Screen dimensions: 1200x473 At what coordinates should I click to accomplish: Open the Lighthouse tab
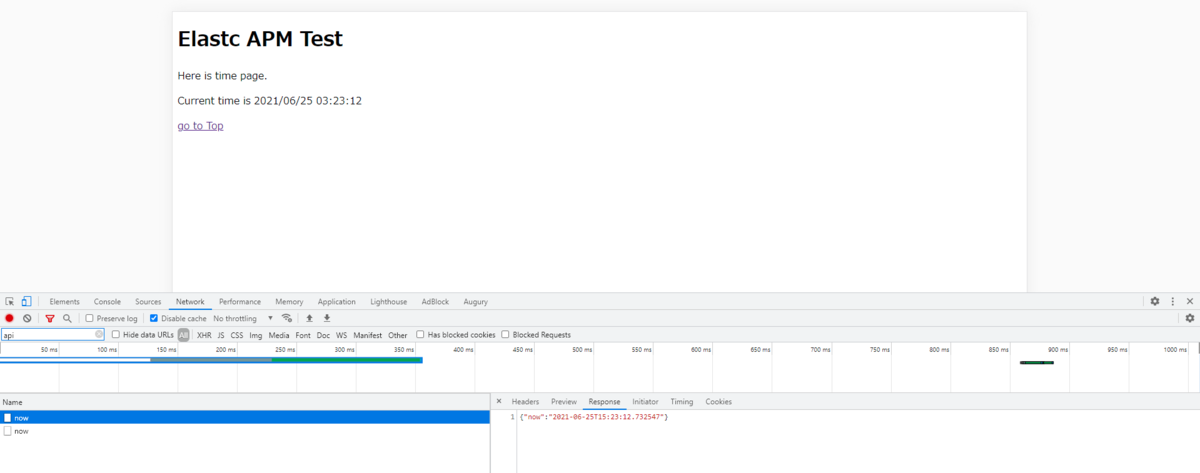tap(389, 301)
